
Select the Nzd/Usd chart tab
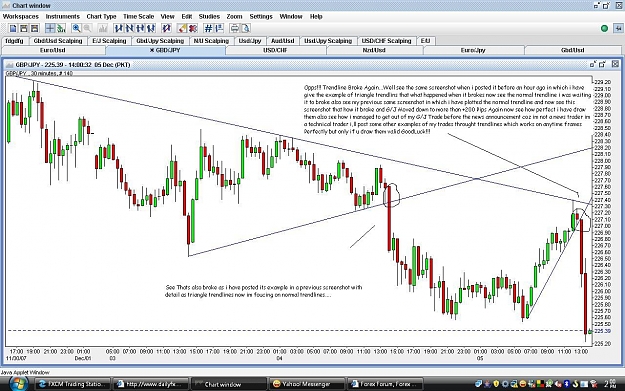click(x=374, y=50)
